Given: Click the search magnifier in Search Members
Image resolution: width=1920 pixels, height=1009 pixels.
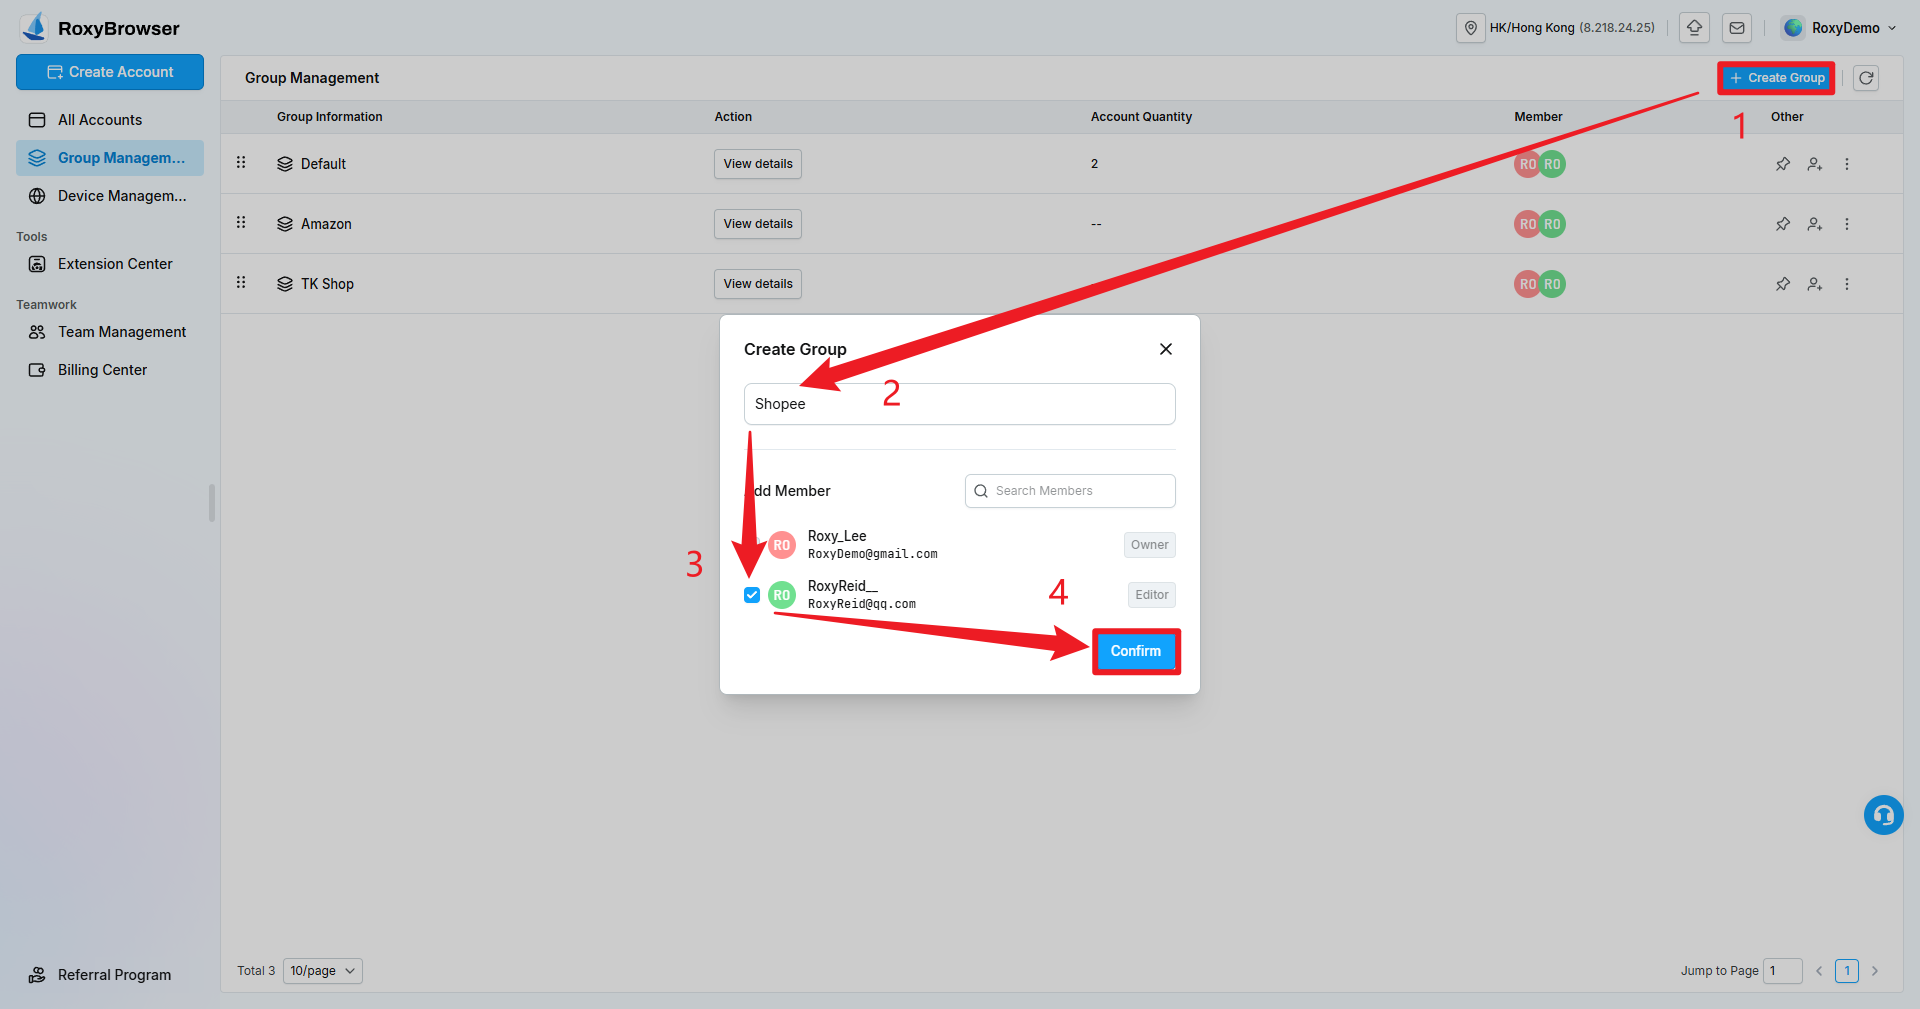Looking at the screenshot, I should pyautogui.click(x=981, y=491).
